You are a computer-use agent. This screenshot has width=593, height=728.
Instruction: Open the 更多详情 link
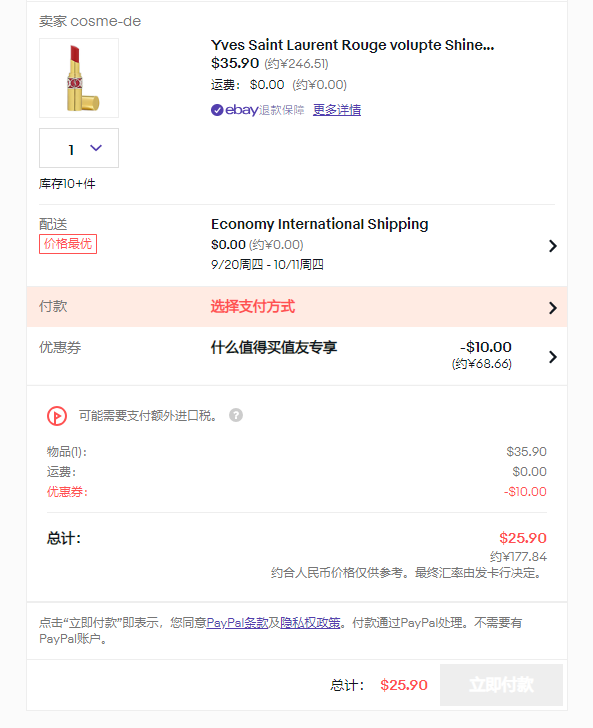[x=337, y=110]
